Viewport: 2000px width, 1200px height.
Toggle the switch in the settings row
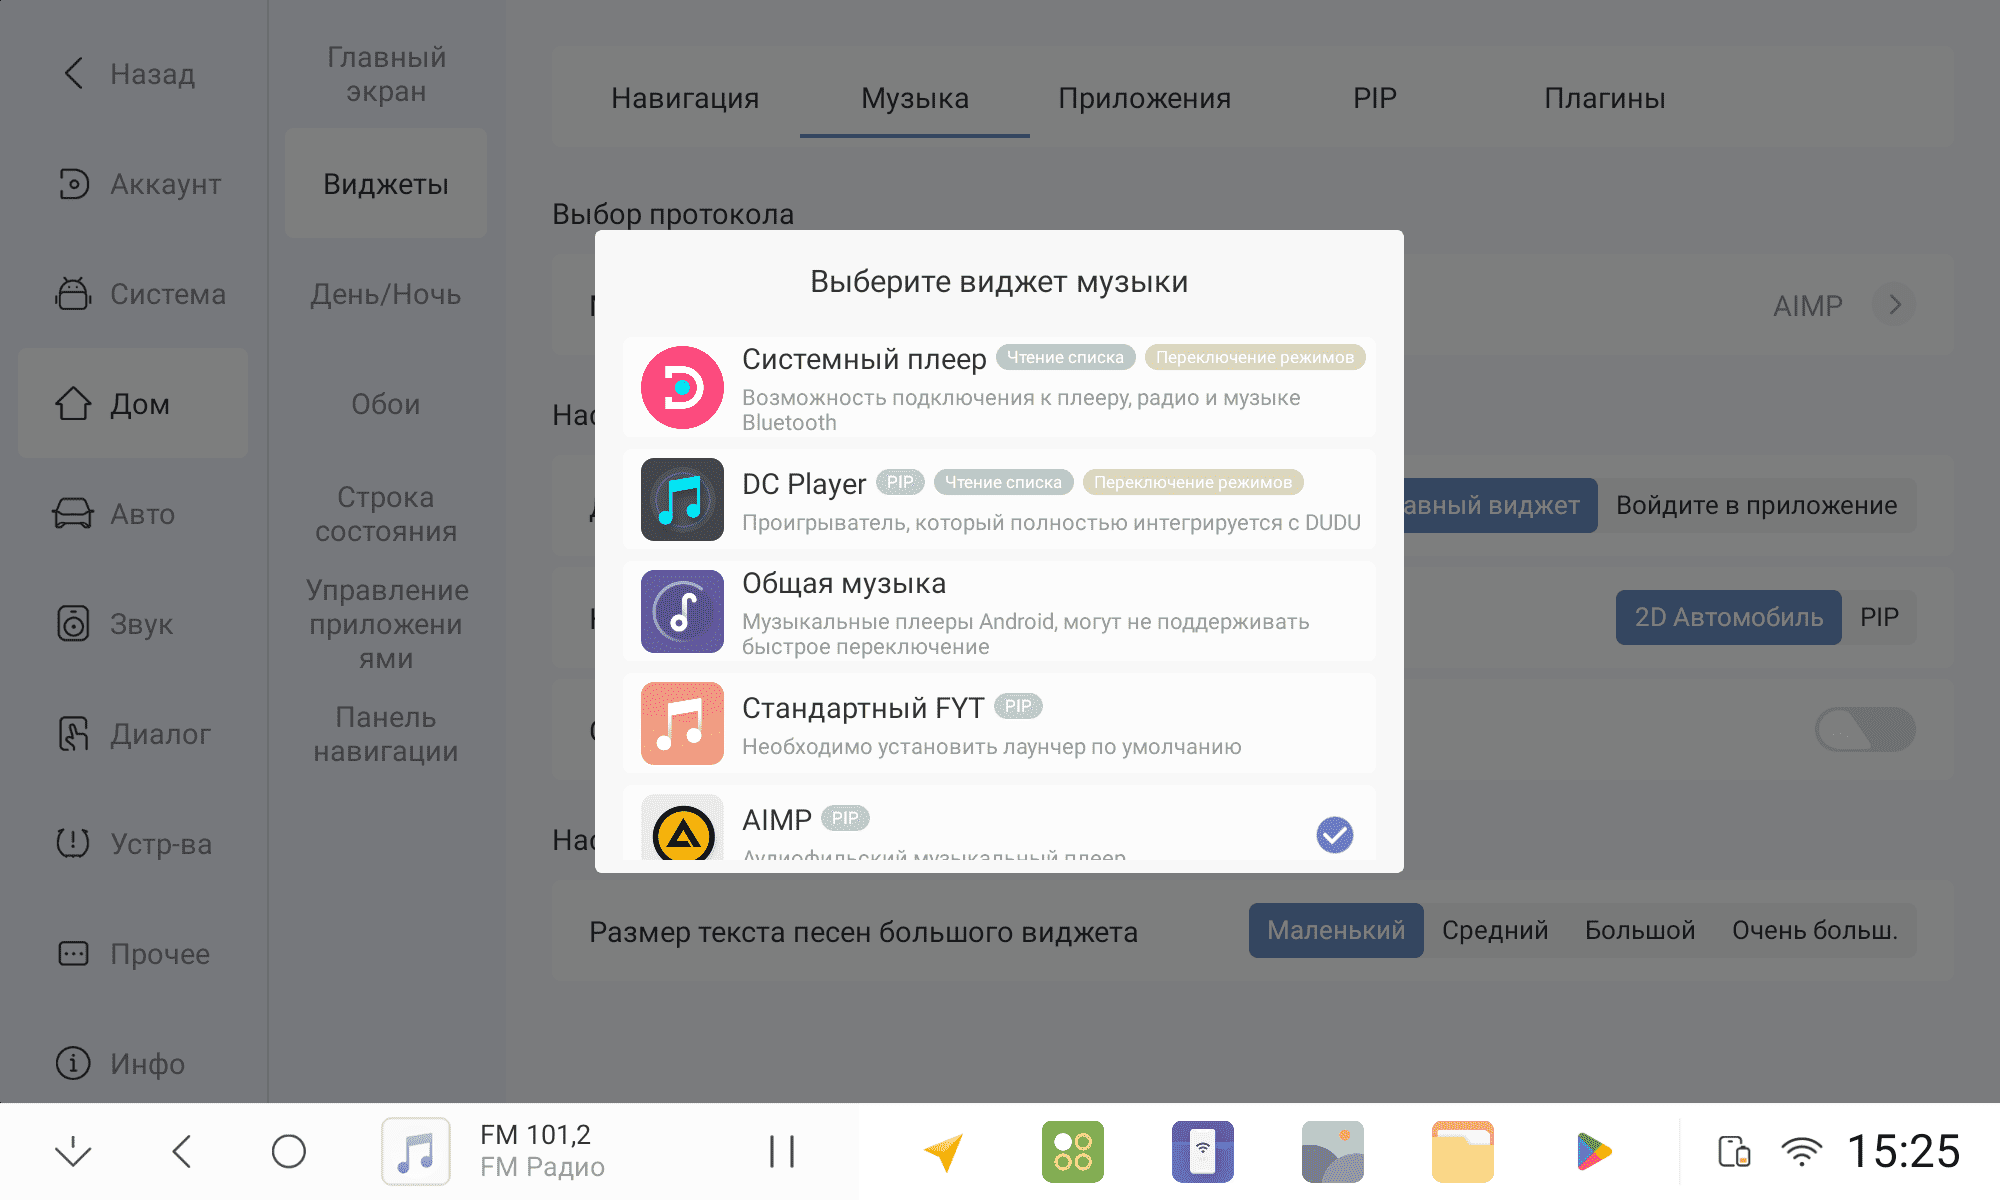[x=1864, y=729]
